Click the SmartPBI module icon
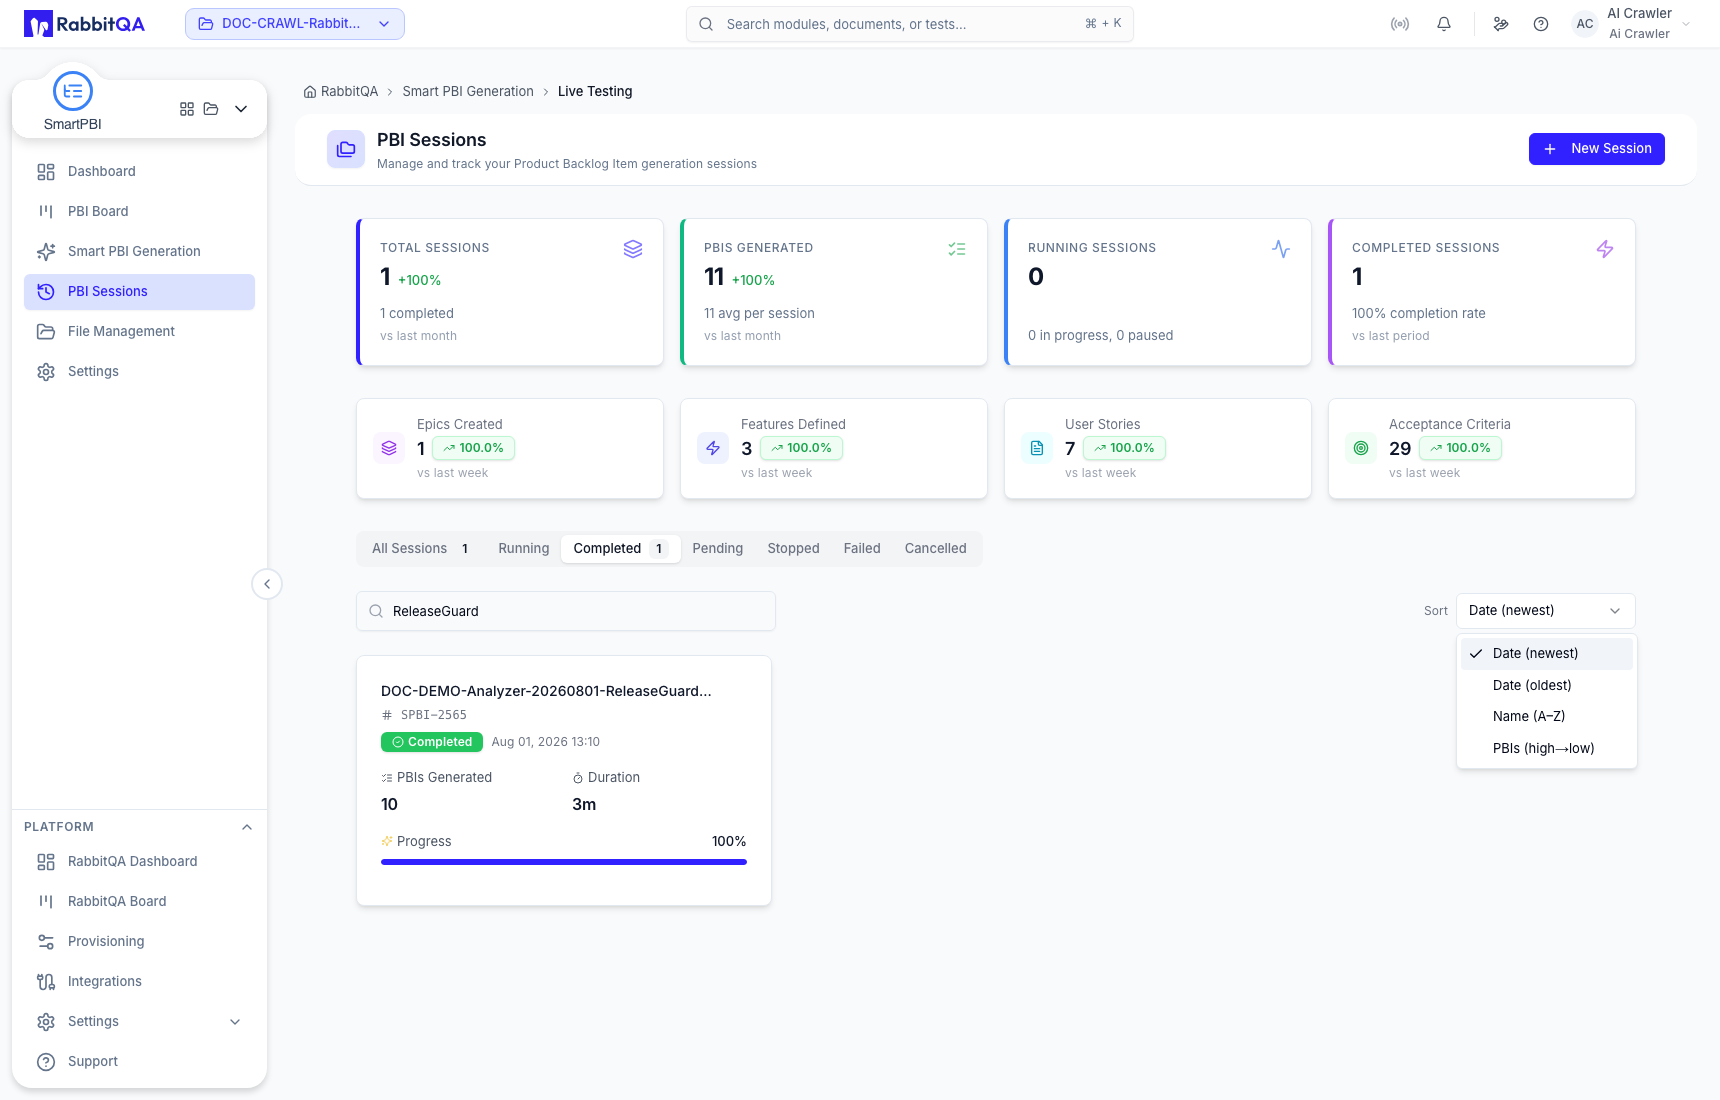 [x=73, y=91]
